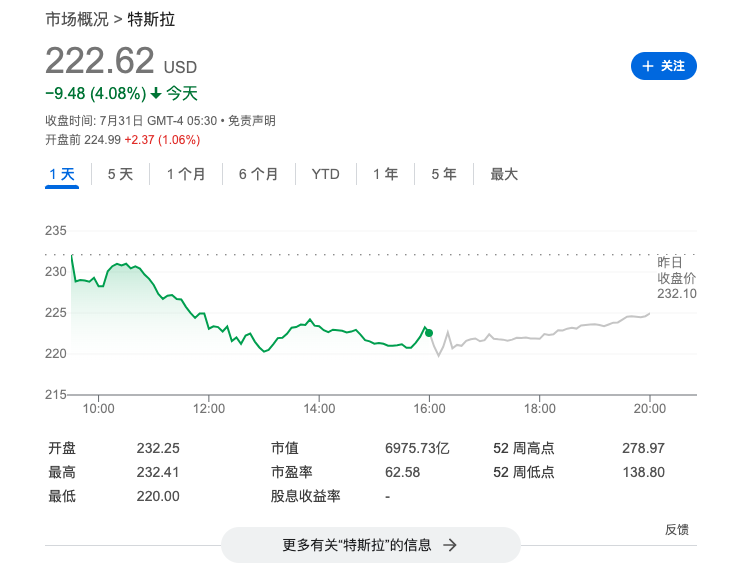Click the 昨日收盘价 232.10 label
The height and width of the screenshot is (572, 748).
coord(677,277)
